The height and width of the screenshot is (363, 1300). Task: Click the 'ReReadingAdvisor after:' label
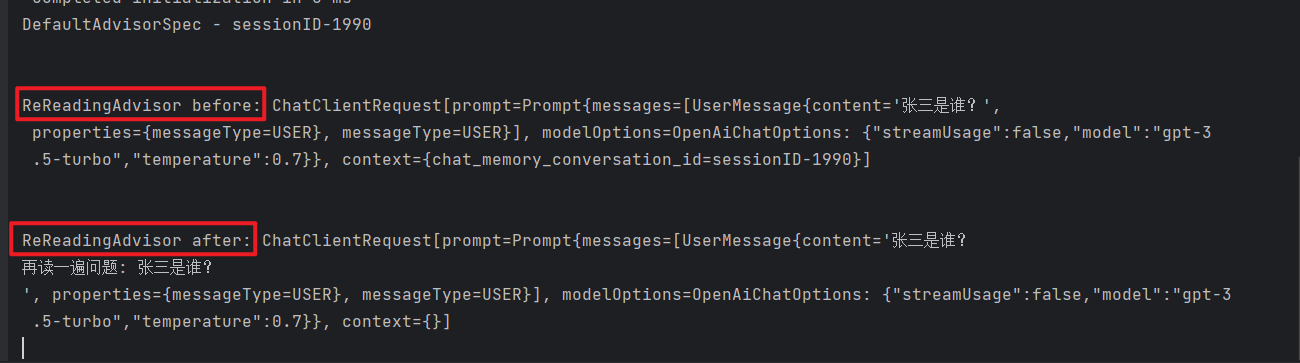tap(137, 240)
